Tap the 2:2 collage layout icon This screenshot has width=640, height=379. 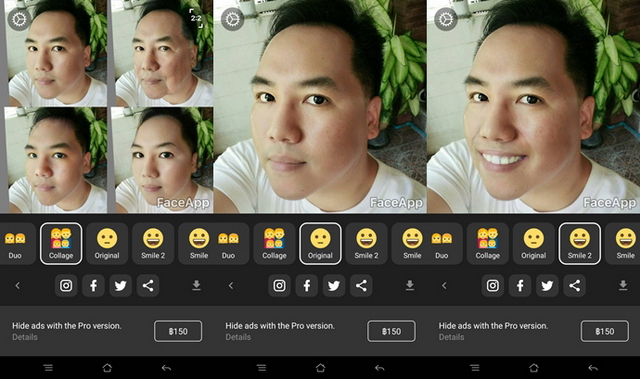(x=196, y=18)
